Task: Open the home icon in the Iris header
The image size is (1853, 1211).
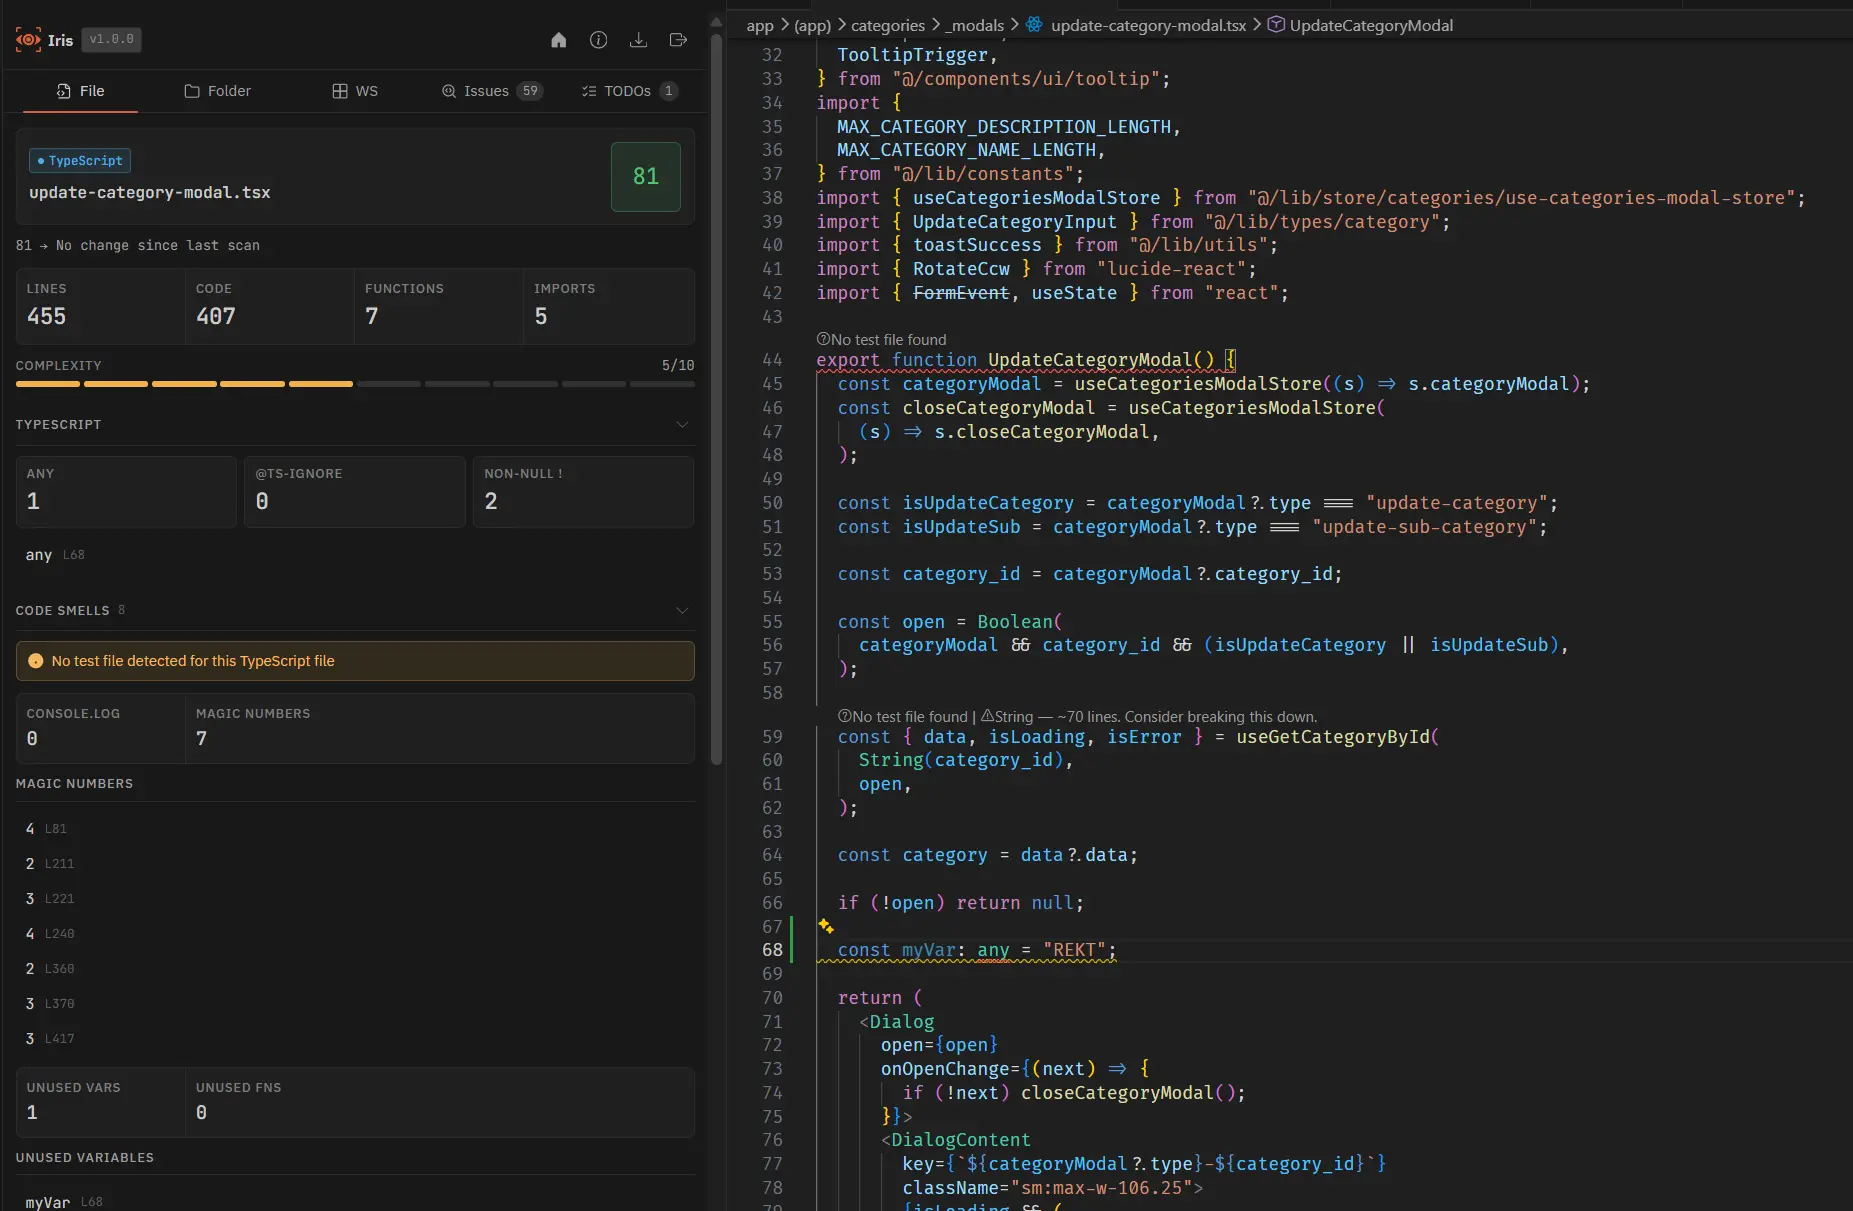Action: pyautogui.click(x=559, y=40)
